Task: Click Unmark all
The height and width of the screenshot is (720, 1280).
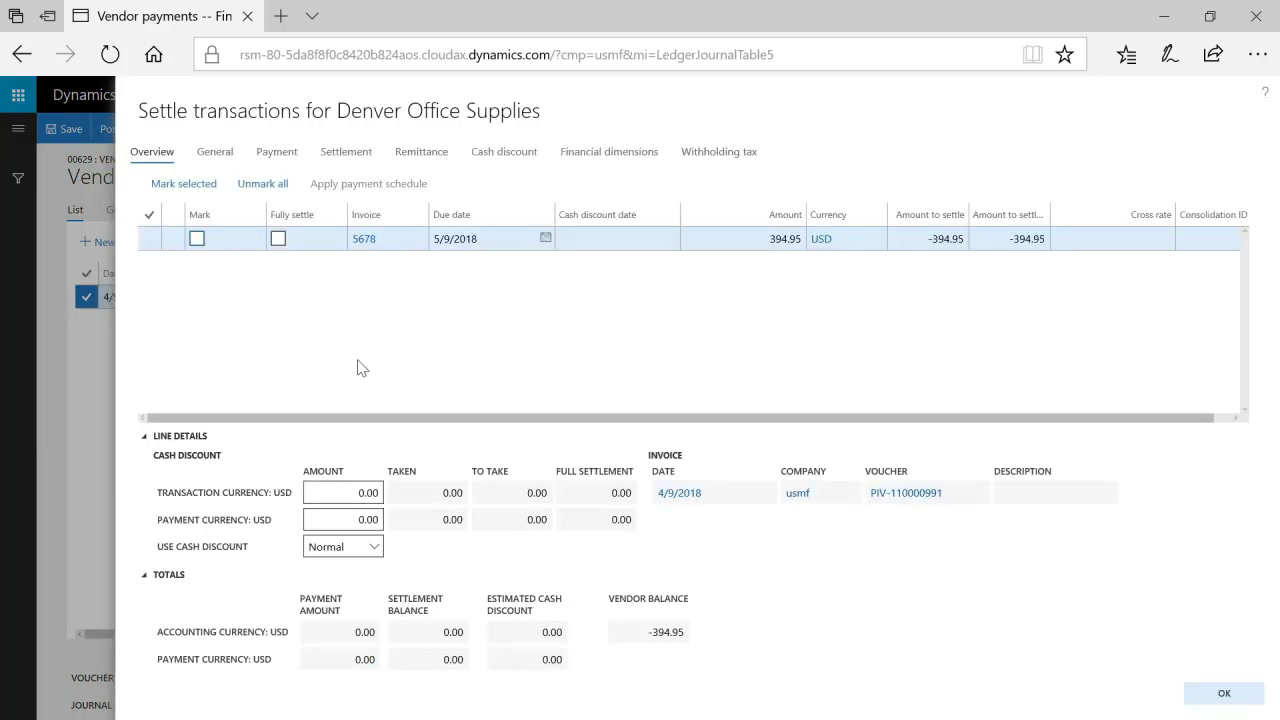Action: 263,184
